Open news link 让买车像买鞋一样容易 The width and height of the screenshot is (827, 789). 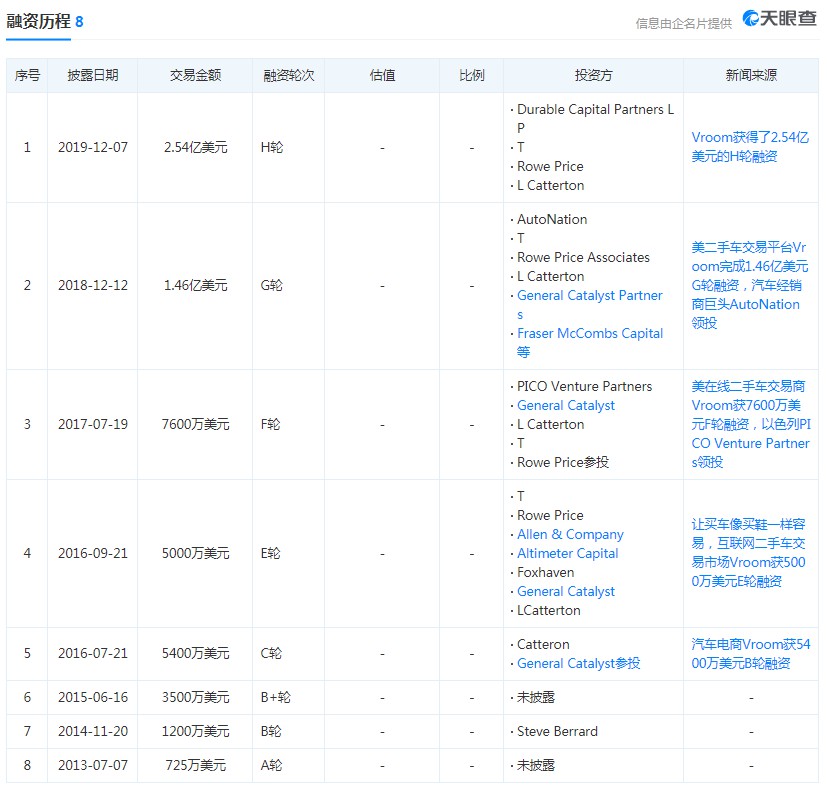(x=748, y=553)
